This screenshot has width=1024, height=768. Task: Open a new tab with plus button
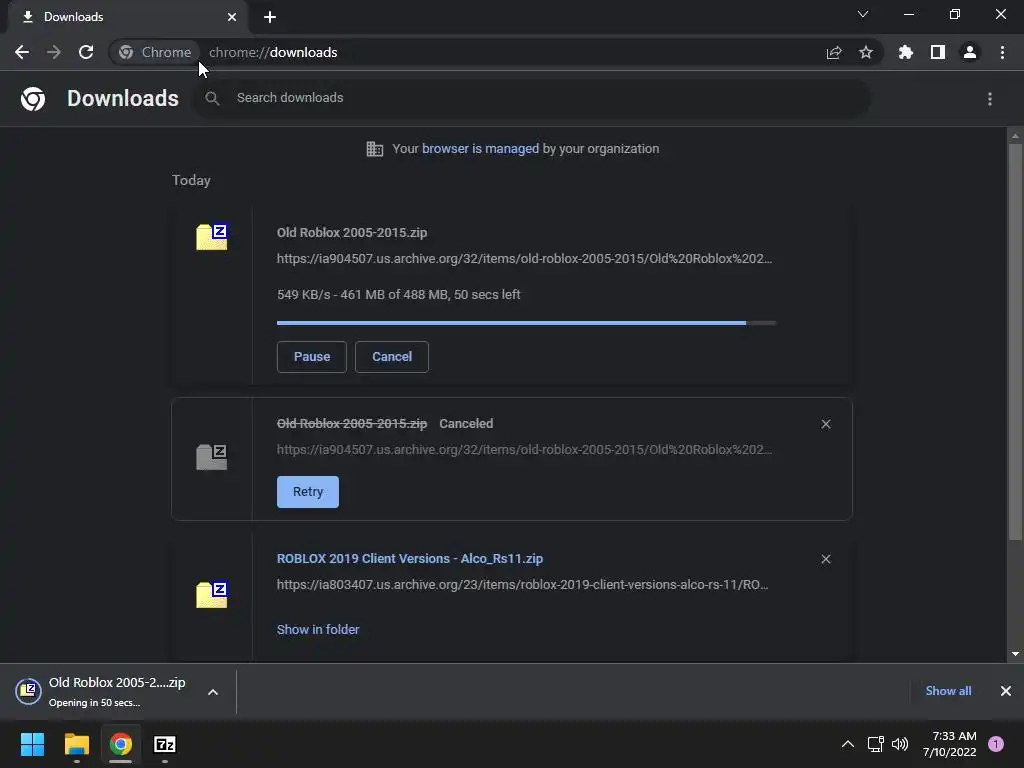tap(270, 17)
